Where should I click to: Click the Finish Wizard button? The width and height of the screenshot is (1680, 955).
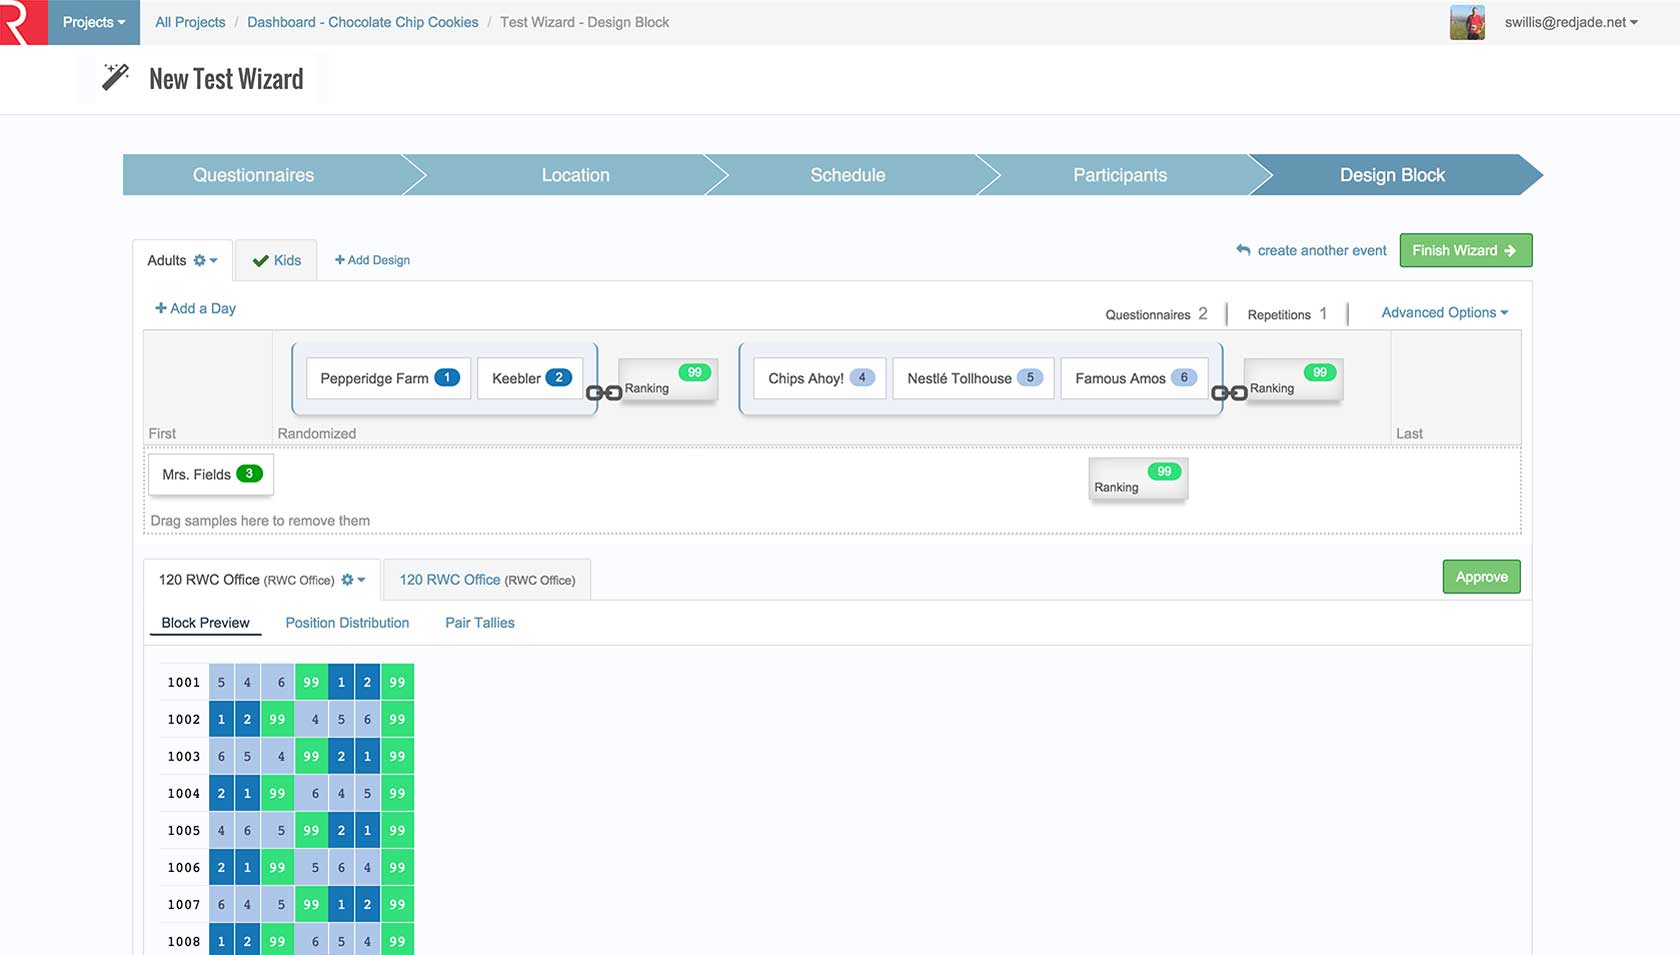point(1465,250)
